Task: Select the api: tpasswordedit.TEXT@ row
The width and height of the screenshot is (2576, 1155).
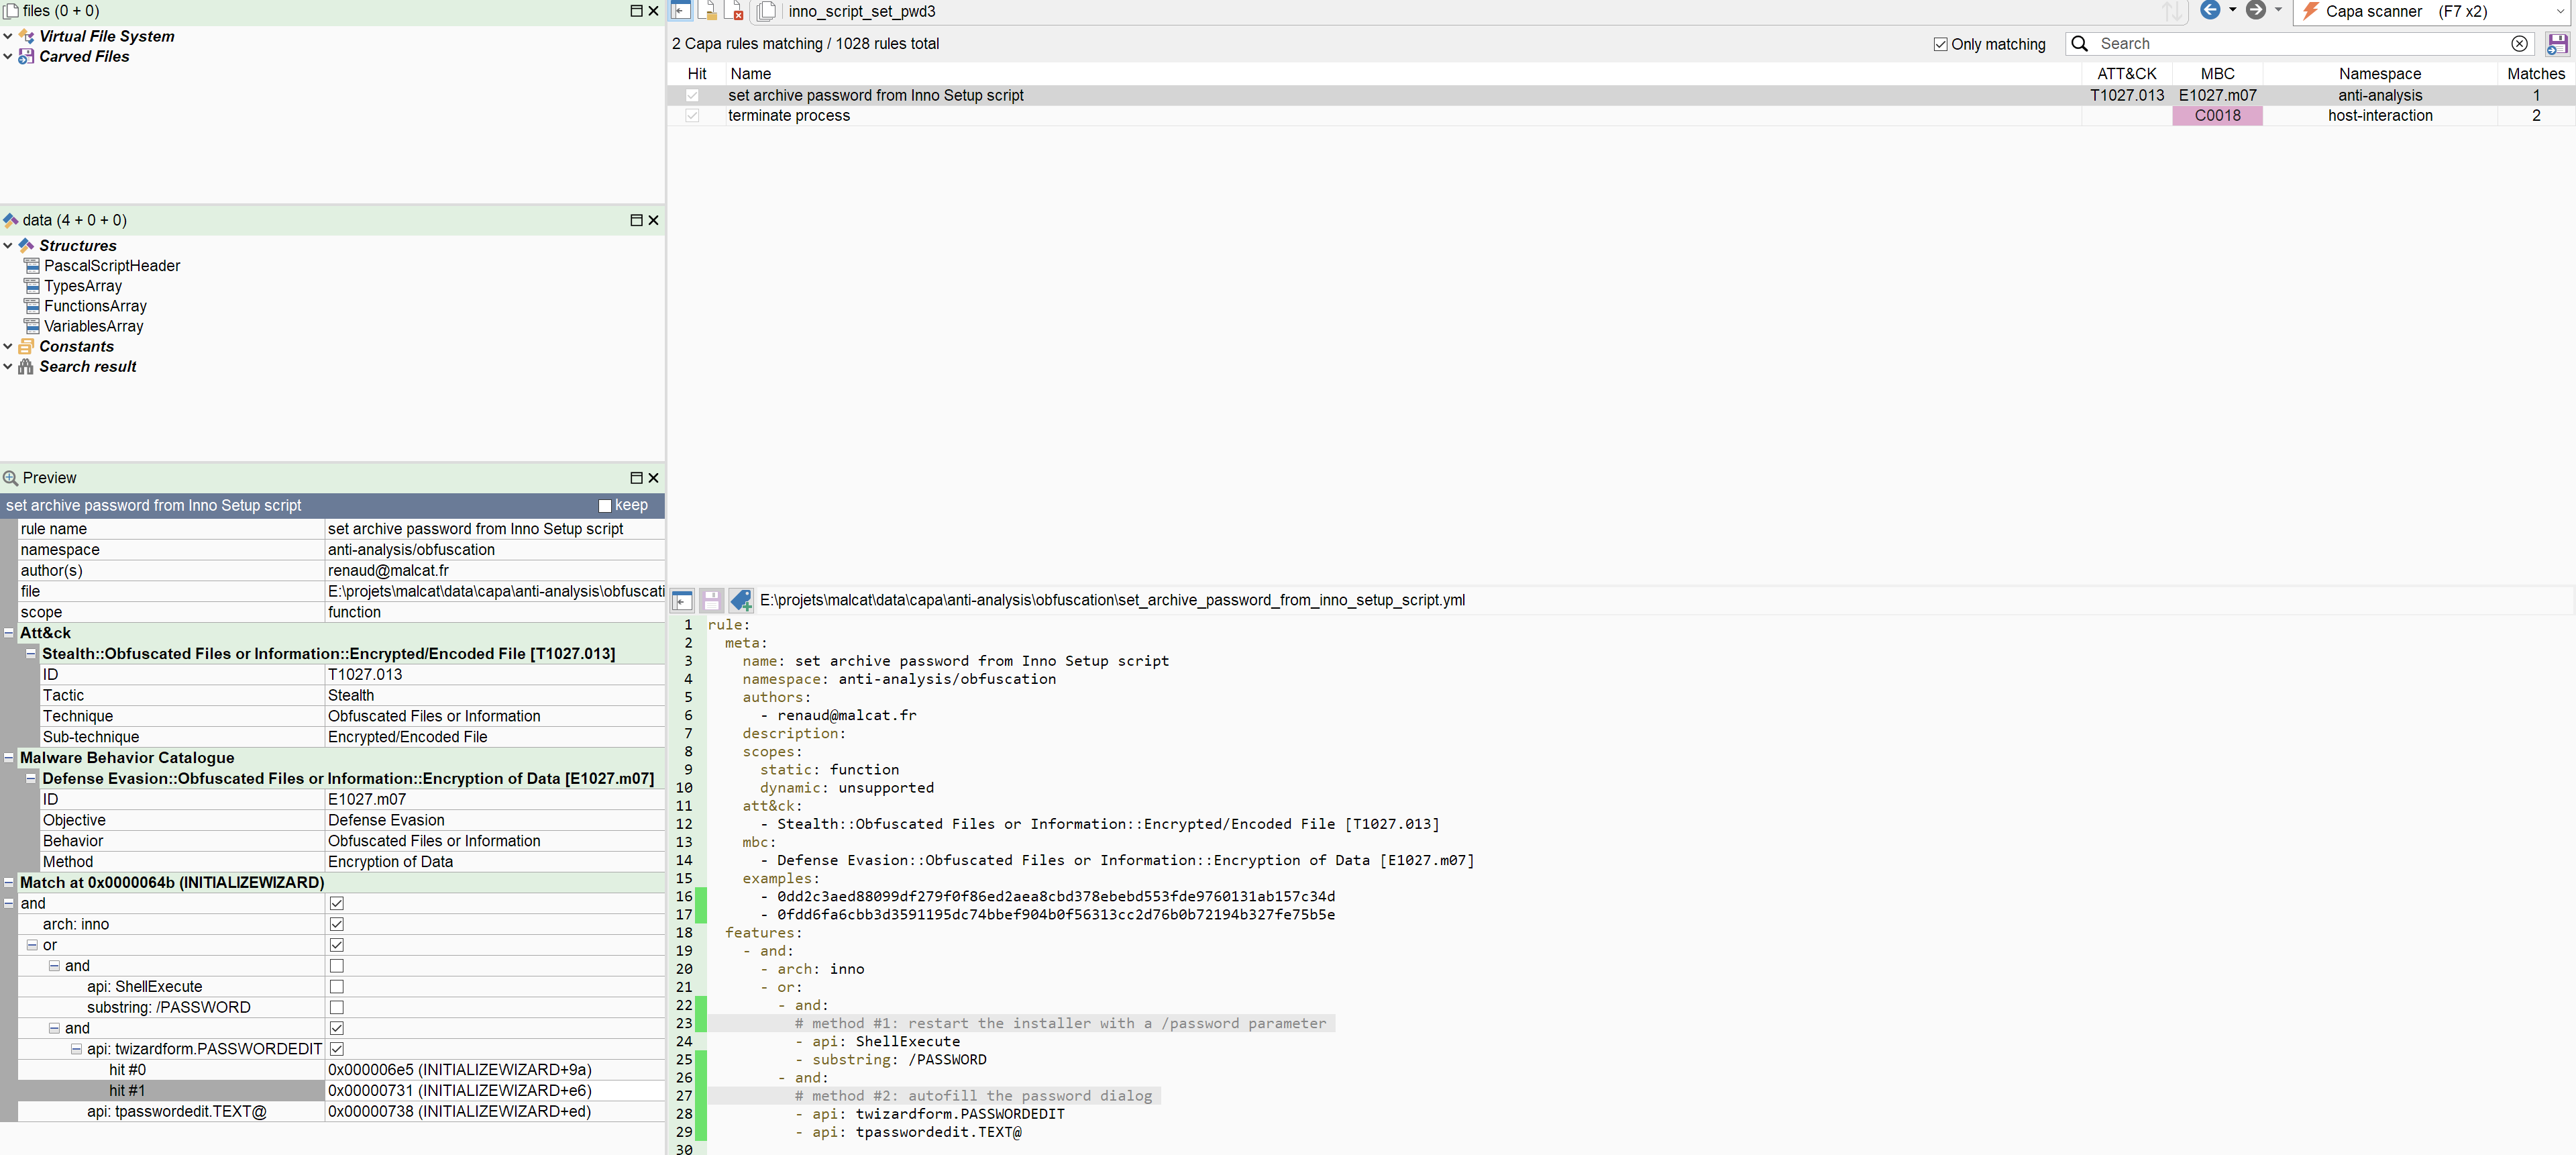Action: coord(341,1112)
